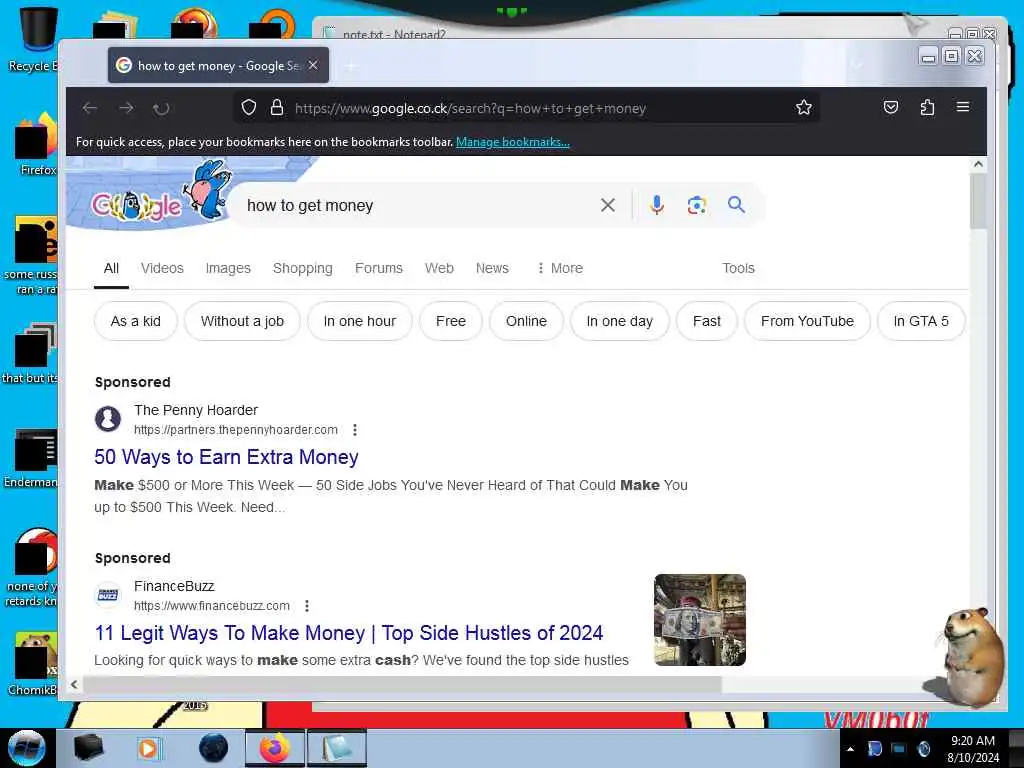The height and width of the screenshot is (768, 1024).
Task: Click the Manage bookmarks link
Action: tap(513, 142)
